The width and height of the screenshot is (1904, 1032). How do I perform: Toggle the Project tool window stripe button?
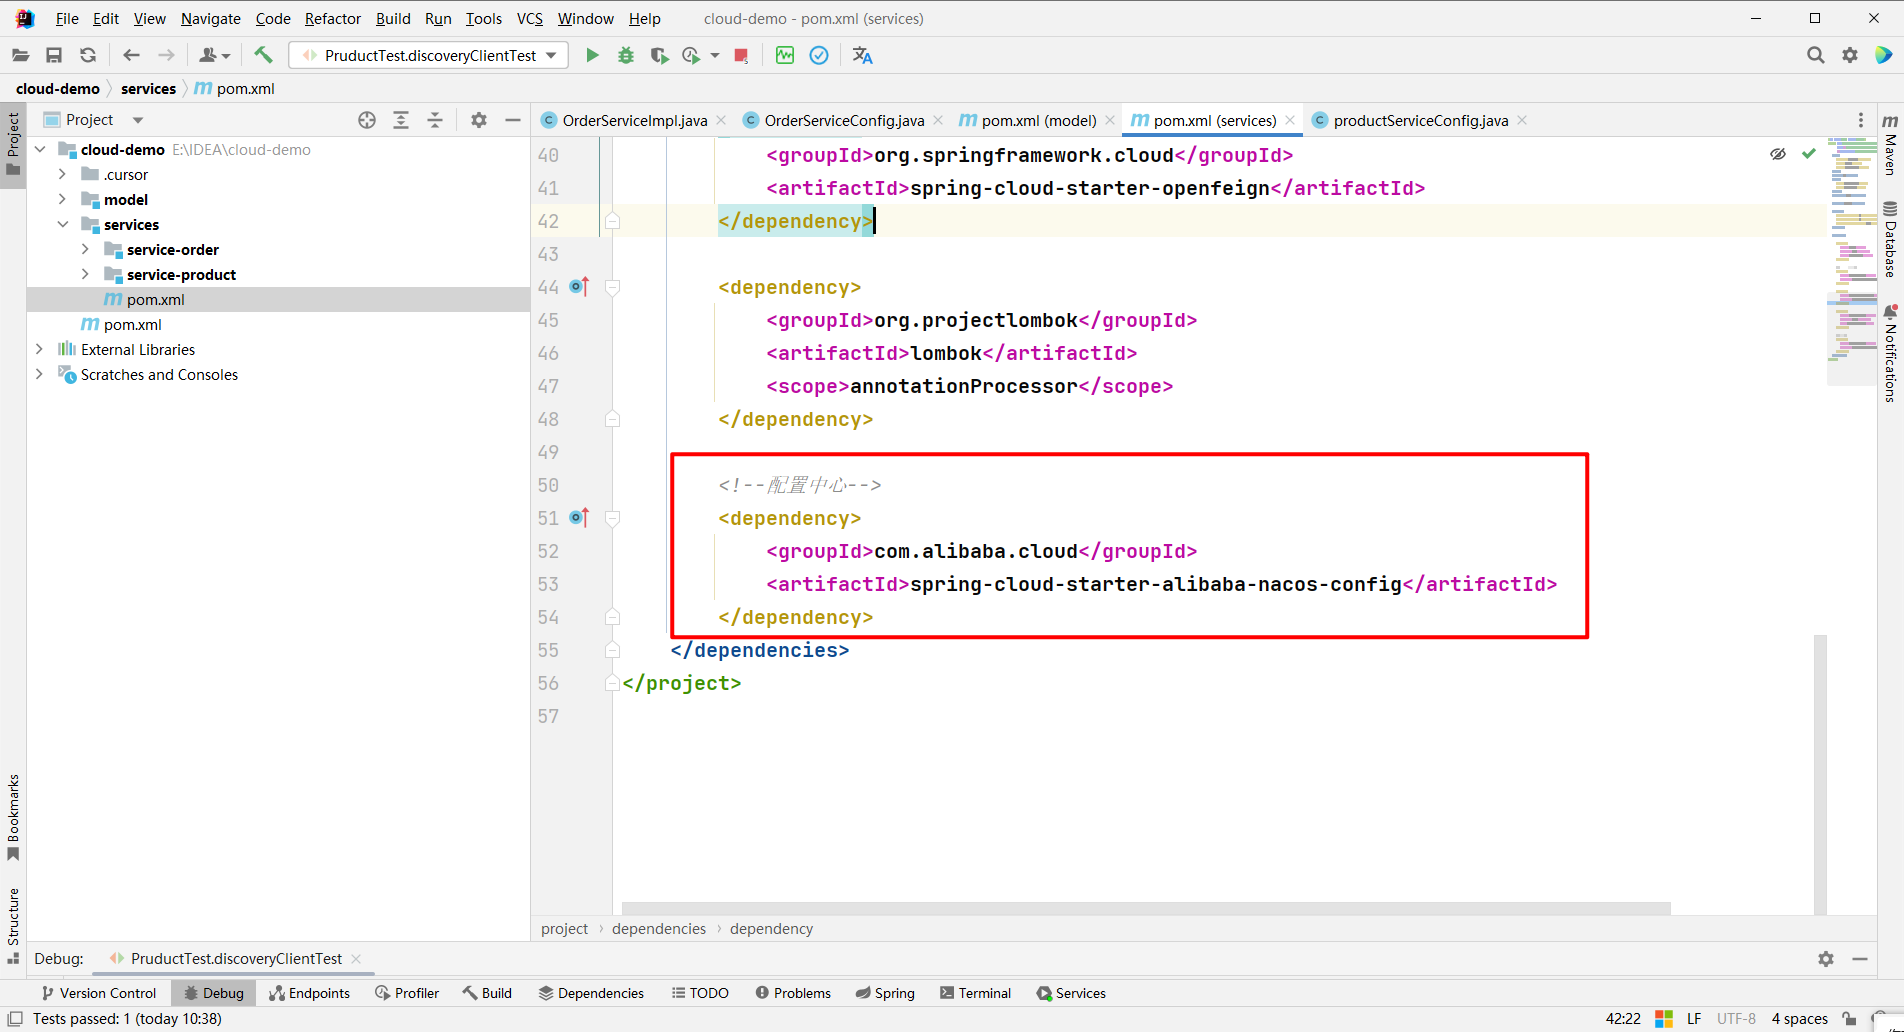13,144
